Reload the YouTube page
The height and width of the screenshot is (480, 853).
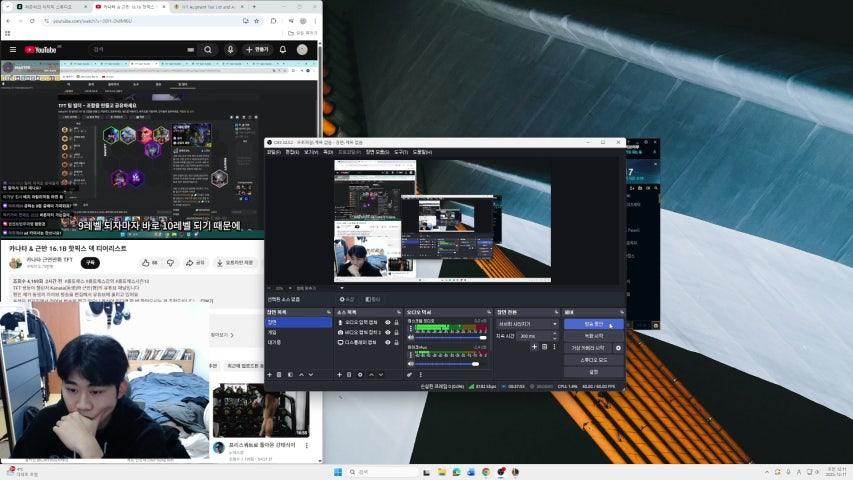(x=32, y=20)
